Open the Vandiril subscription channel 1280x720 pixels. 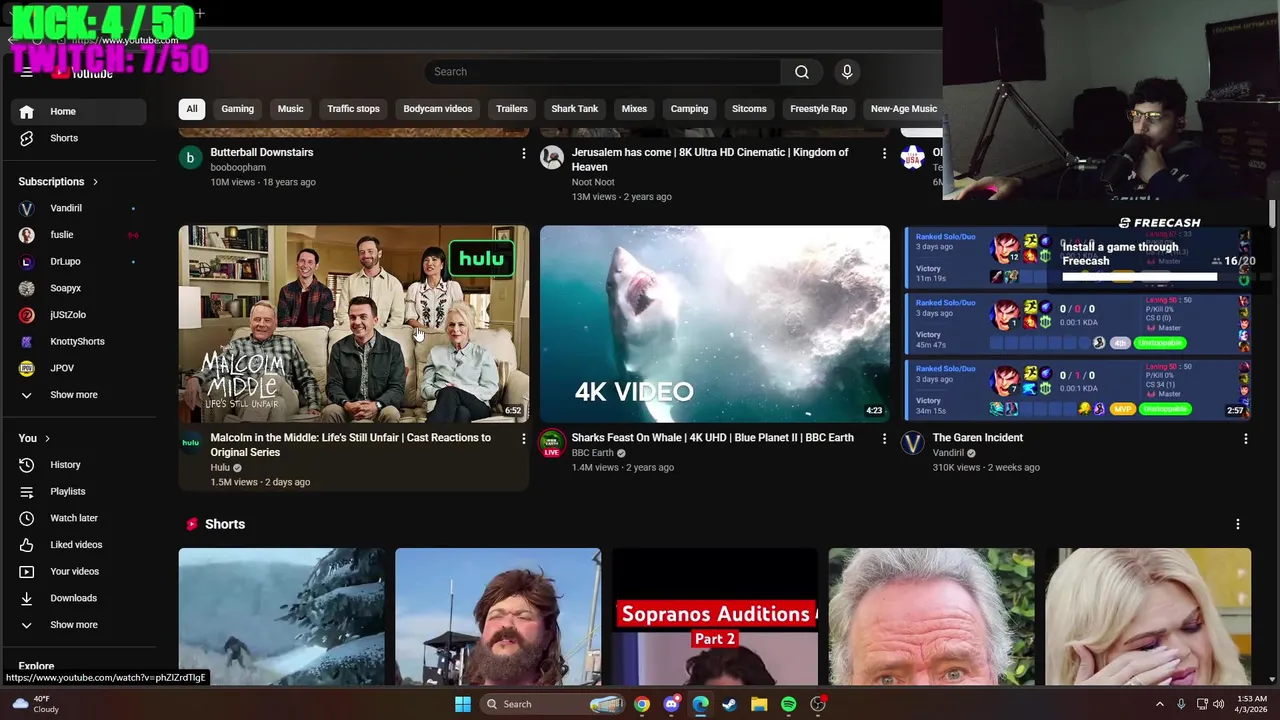[78, 208]
